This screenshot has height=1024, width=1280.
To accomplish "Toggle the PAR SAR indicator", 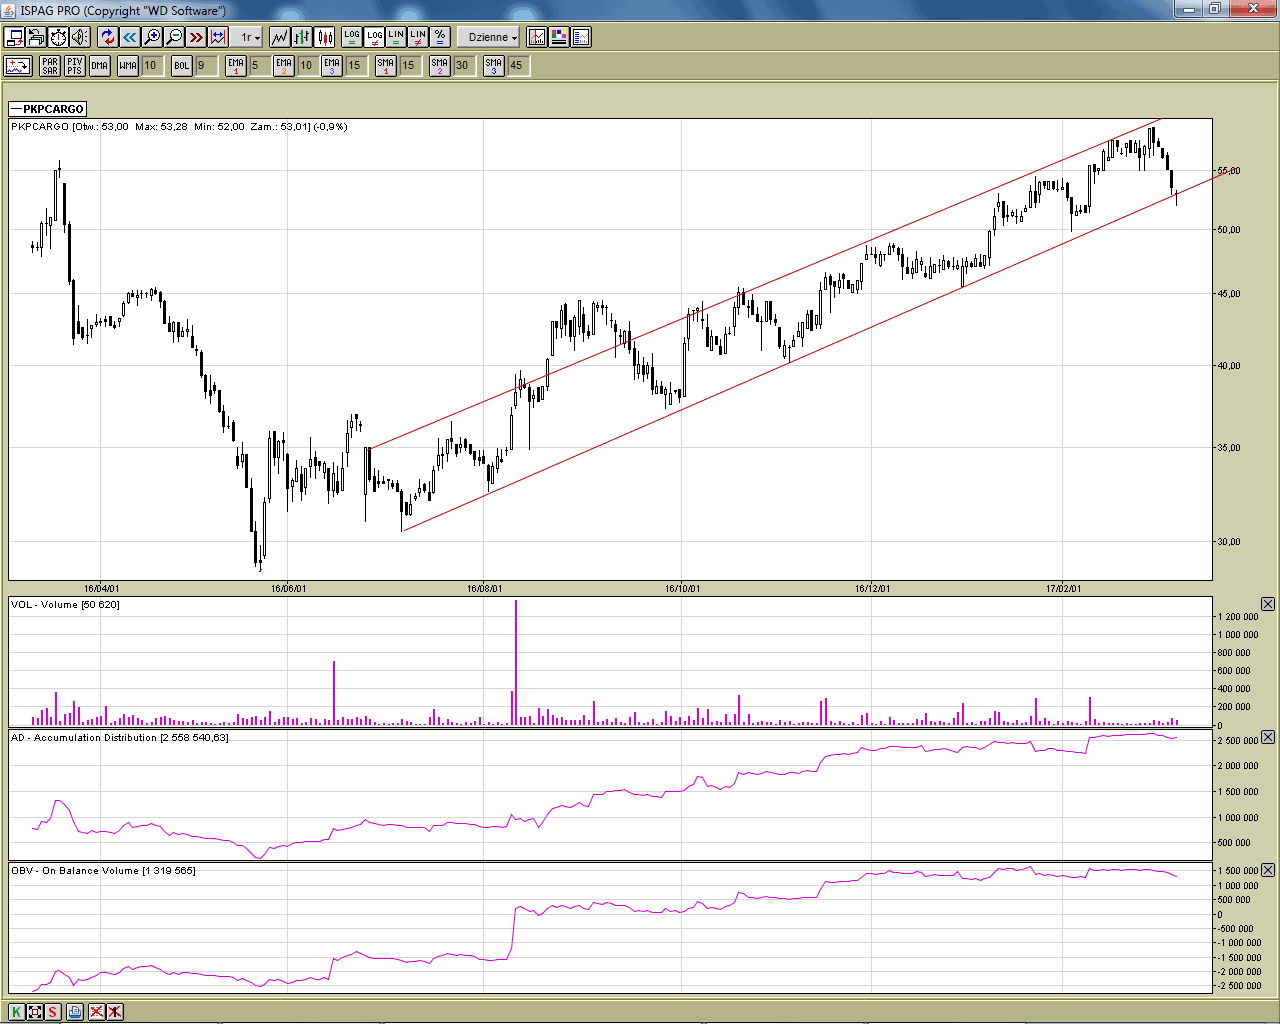I will pos(50,66).
